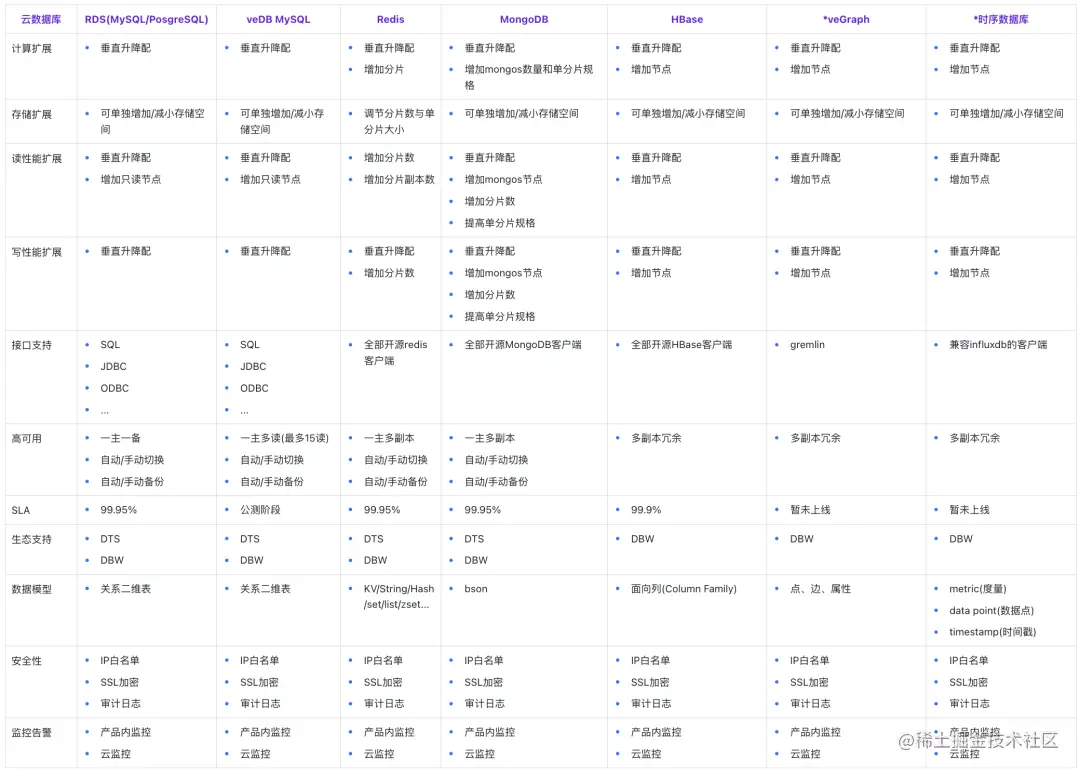1080x772 pixels.
Task: Click the *veGraph column header
Action: click(846, 19)
